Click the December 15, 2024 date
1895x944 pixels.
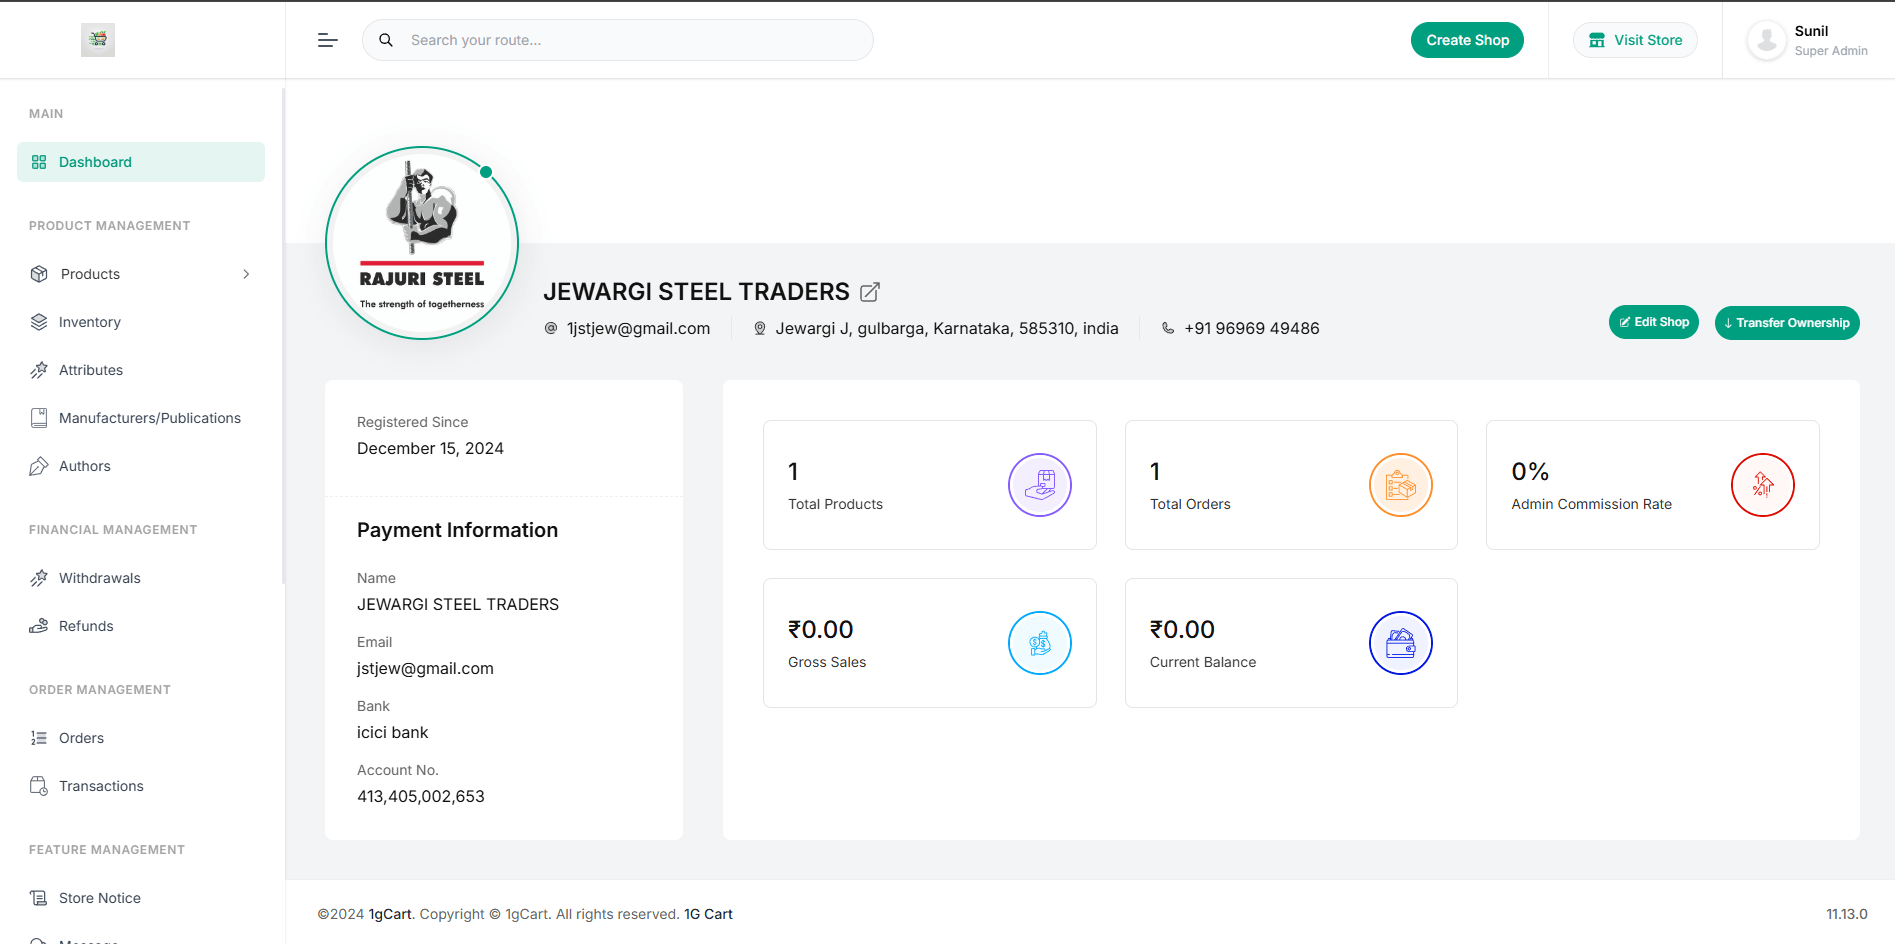430,448
